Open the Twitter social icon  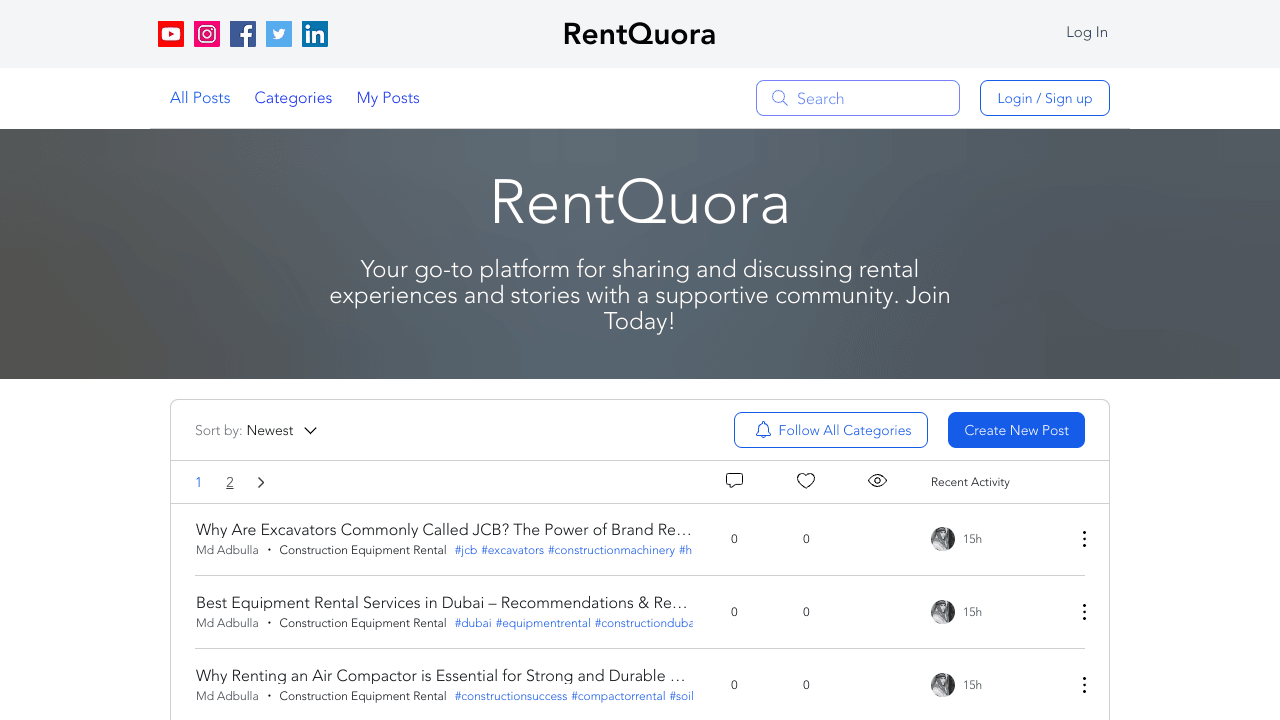[278, 33]
